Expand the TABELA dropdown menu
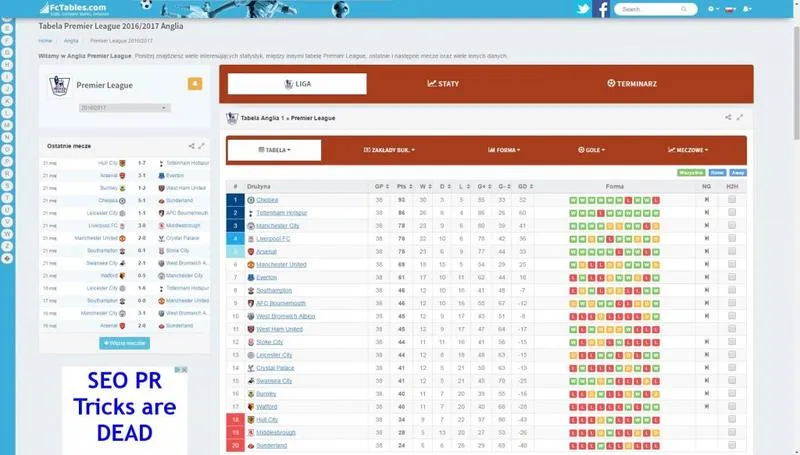 click(x=274, y=150)
